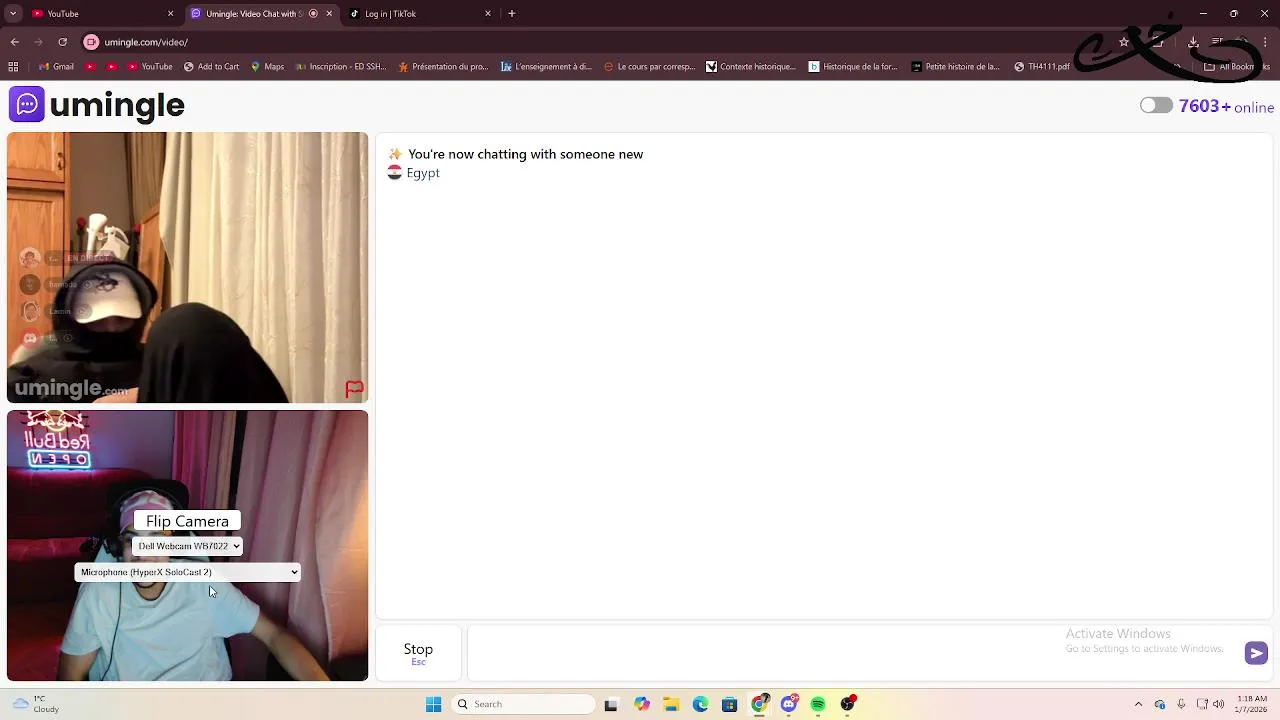
Task: Open TH4111.pdf bookmark
Action: pyautogui.click(x=1042, y=67)
